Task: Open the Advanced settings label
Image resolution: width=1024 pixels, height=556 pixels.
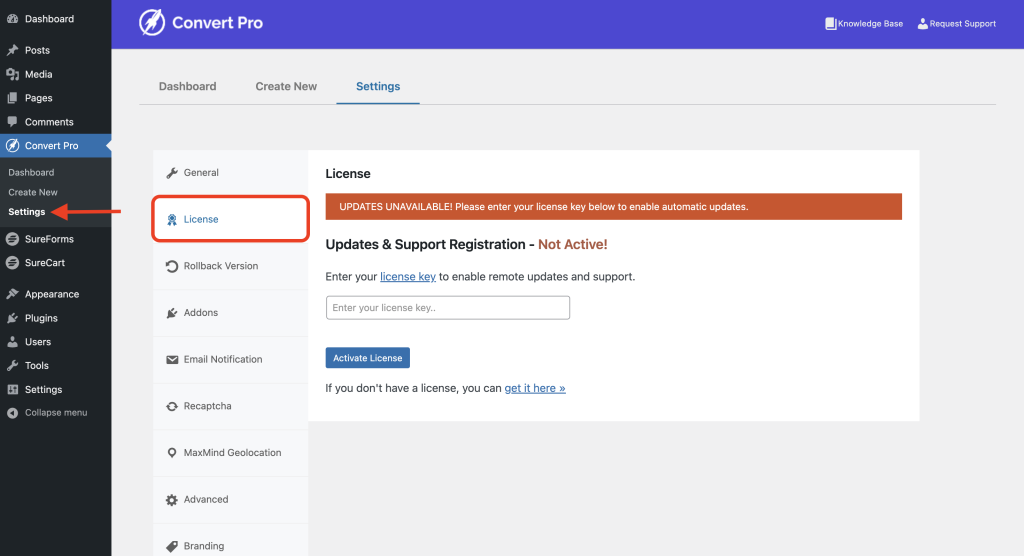Action: (x=206, y=500)
